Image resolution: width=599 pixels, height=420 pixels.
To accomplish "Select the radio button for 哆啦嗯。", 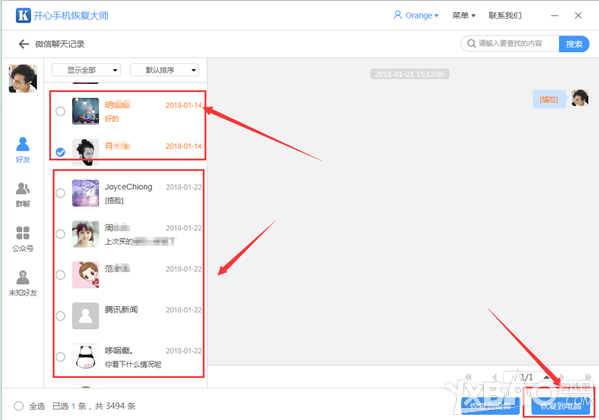I will click(60, 357).
